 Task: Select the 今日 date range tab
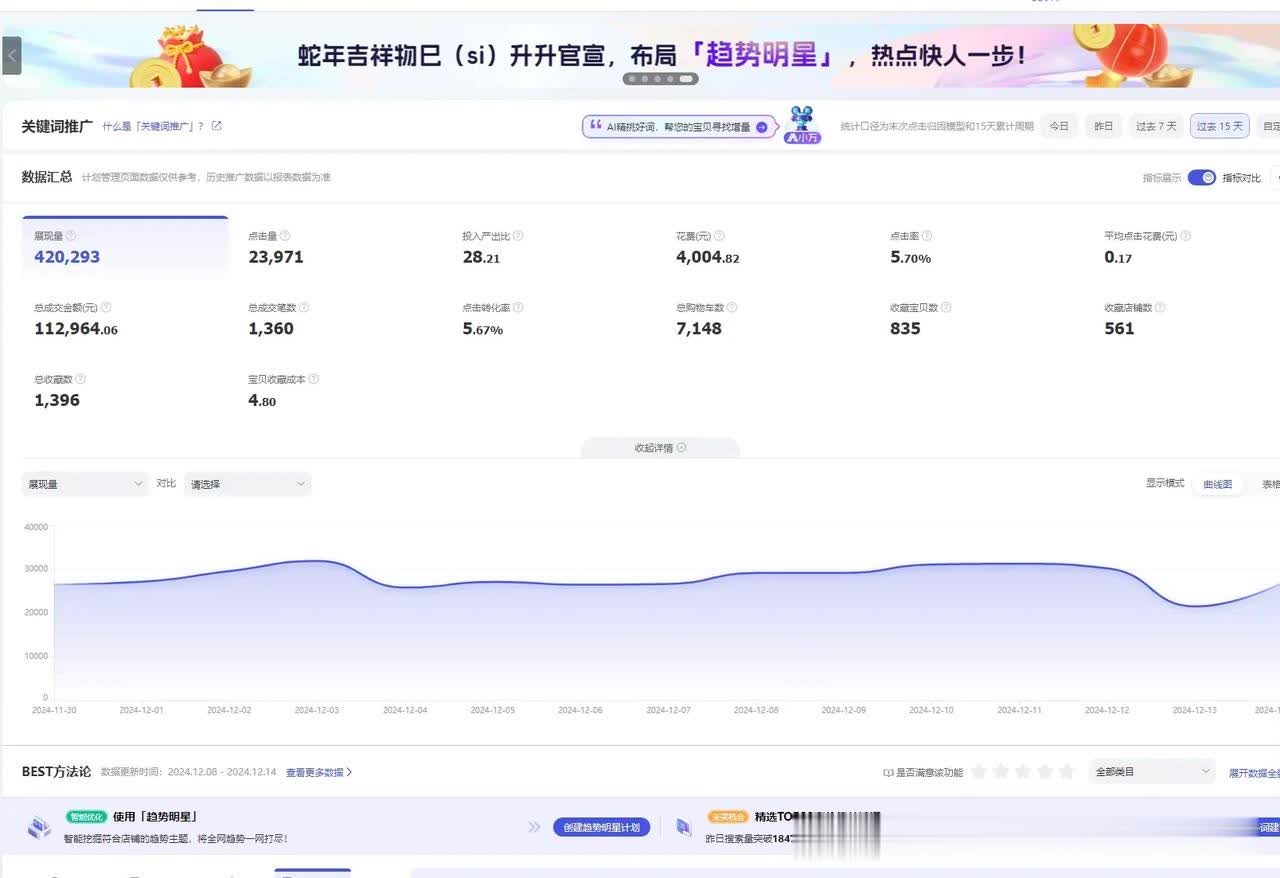[1059, 126]
